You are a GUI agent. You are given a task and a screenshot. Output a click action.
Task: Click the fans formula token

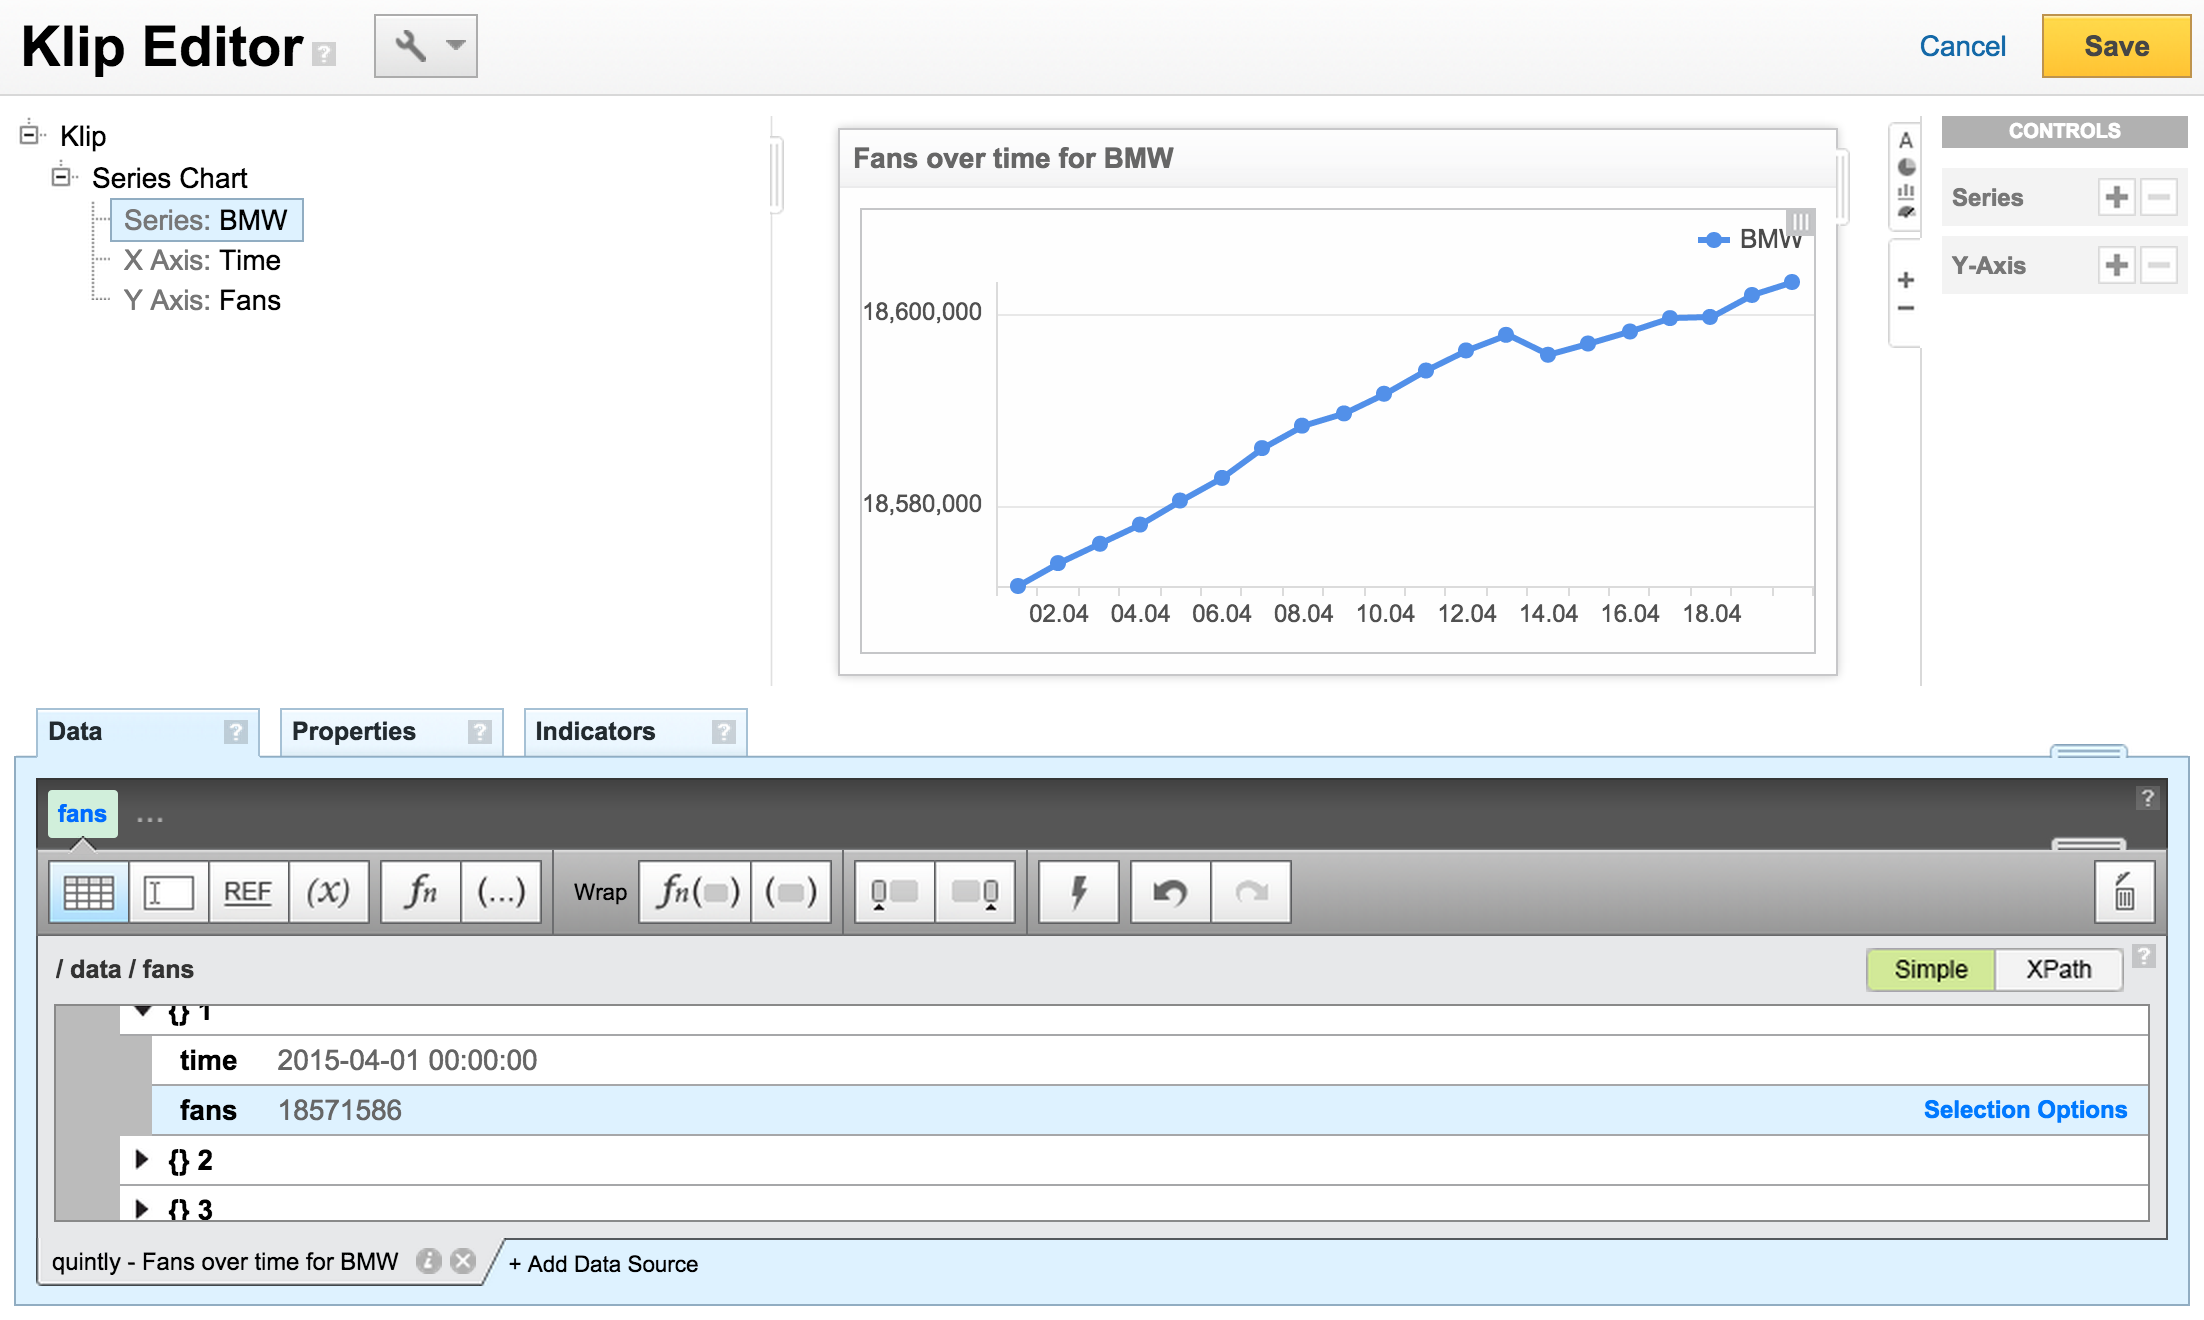coord(82,814)
